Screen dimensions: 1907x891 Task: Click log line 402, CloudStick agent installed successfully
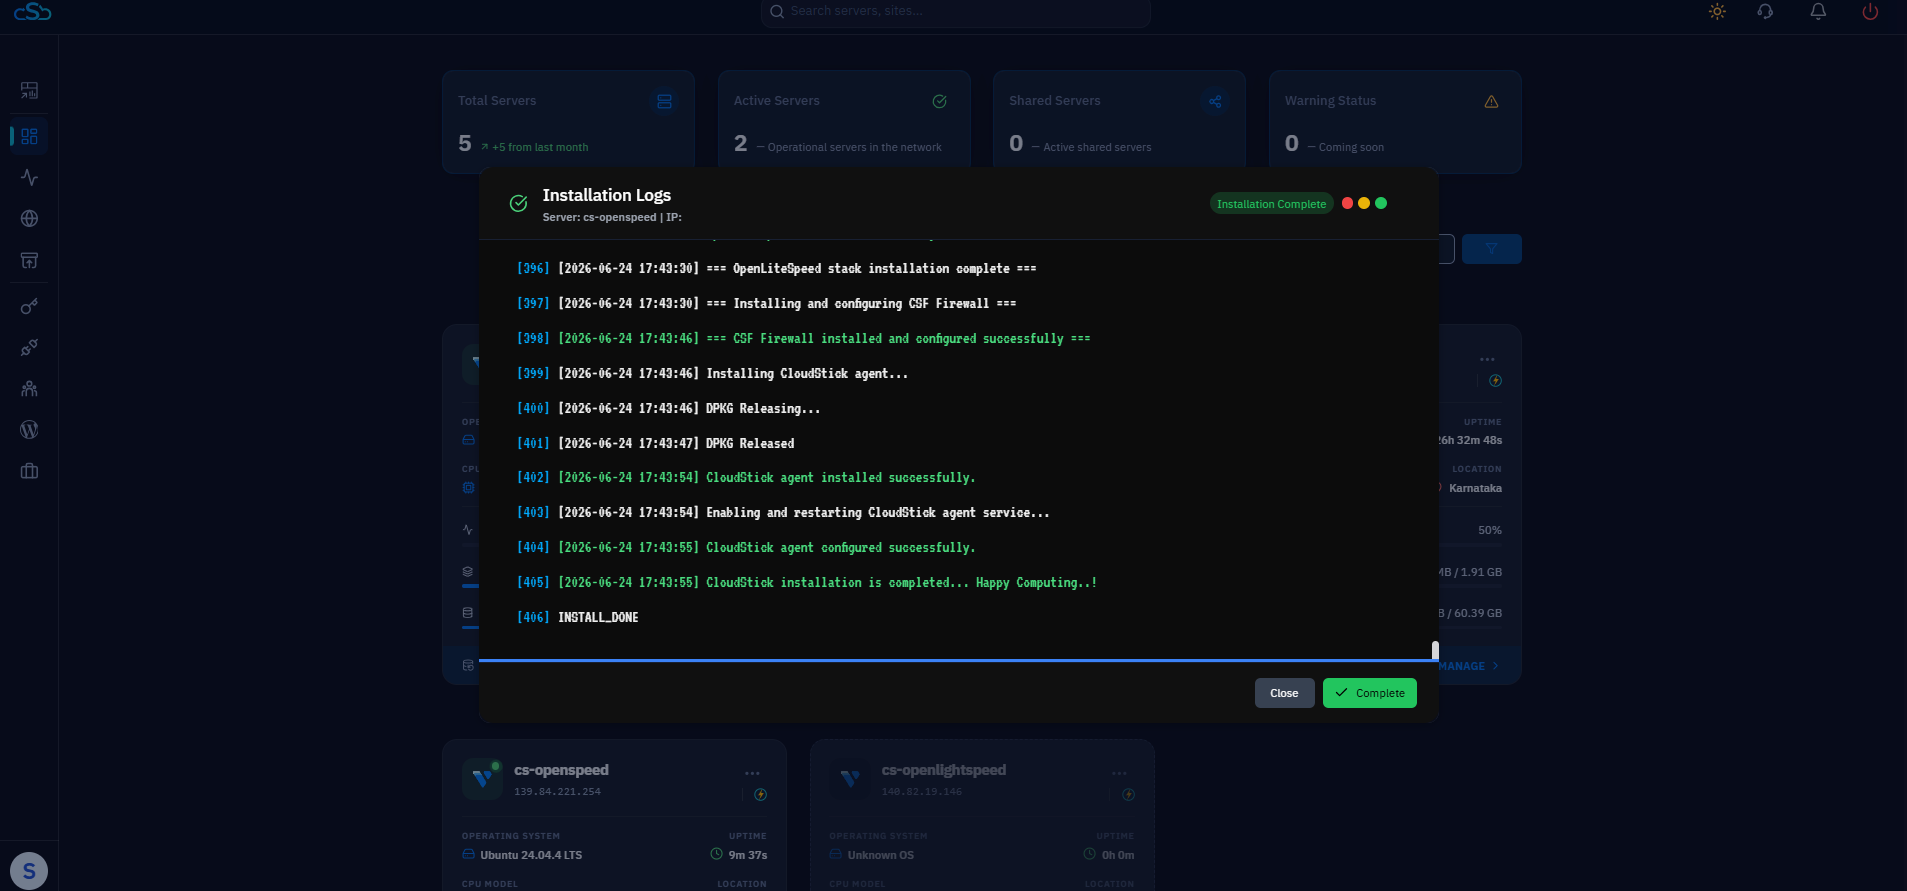746,478
